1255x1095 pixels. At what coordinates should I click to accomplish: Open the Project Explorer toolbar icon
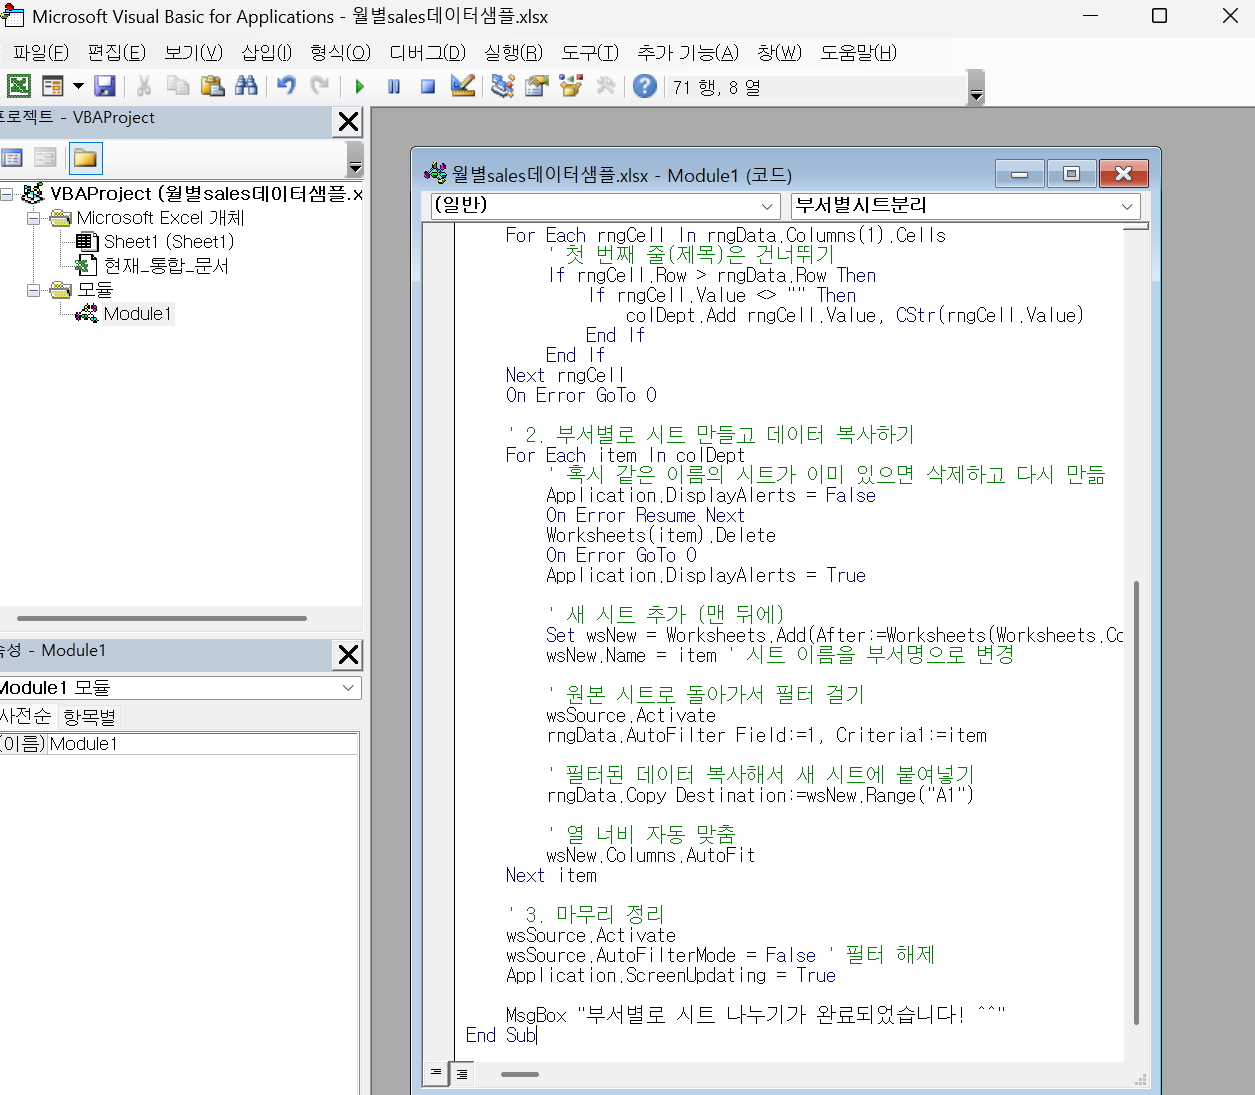pos(503,86)
